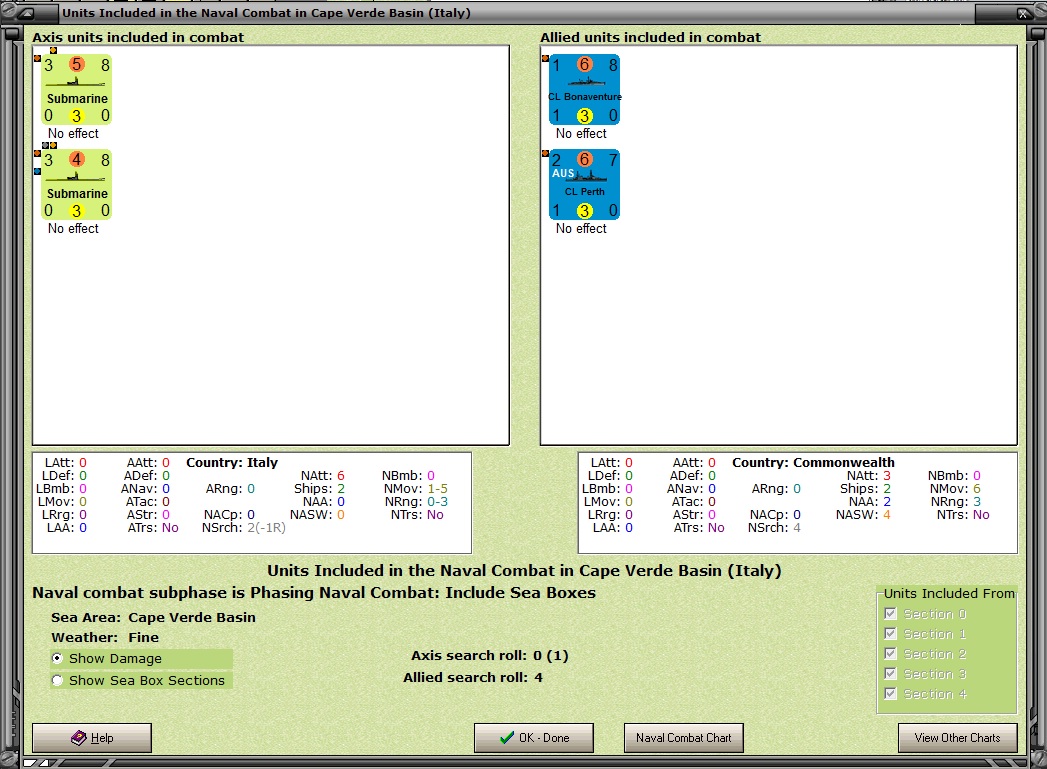Toggle the Section 4 checkbox
The width and height of the screenshot is (1047, 769).
pyautogui.click(x=890, y=694)
